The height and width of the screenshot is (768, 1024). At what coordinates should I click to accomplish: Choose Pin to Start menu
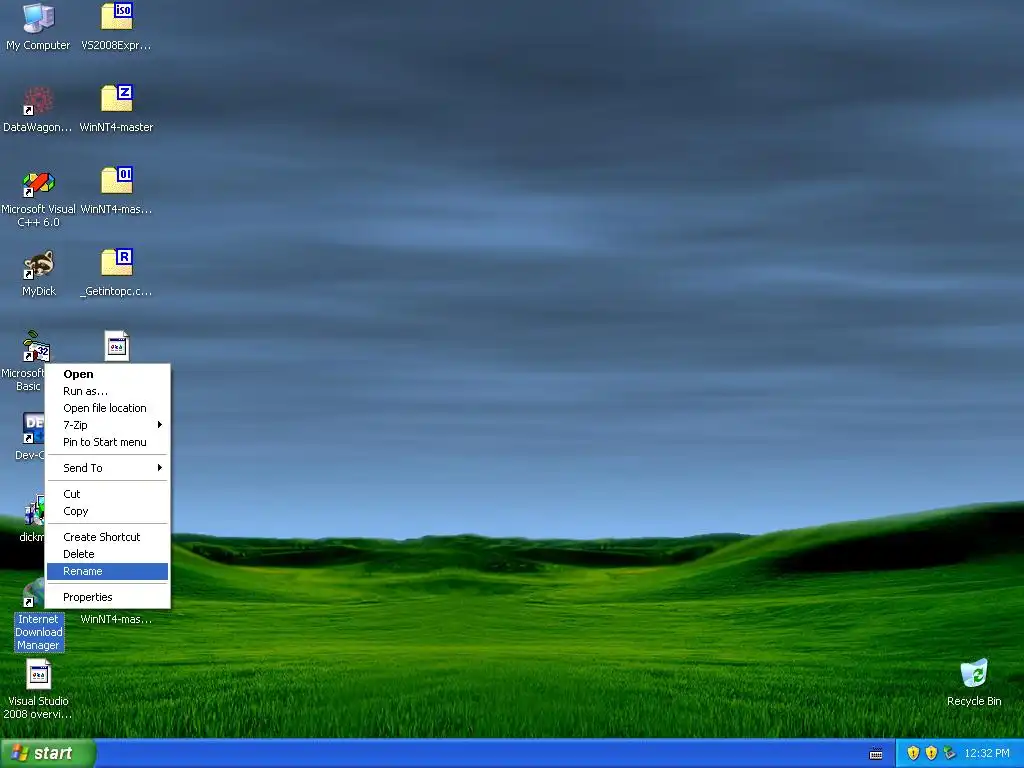tap(108, 442)
